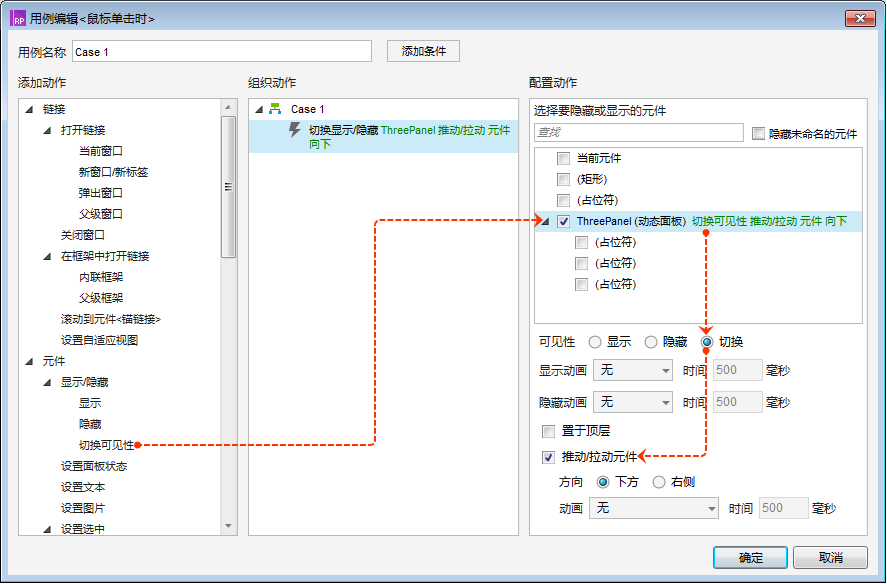Check the (矩形) checkbox
887x584 pixels.
[563, 179]
